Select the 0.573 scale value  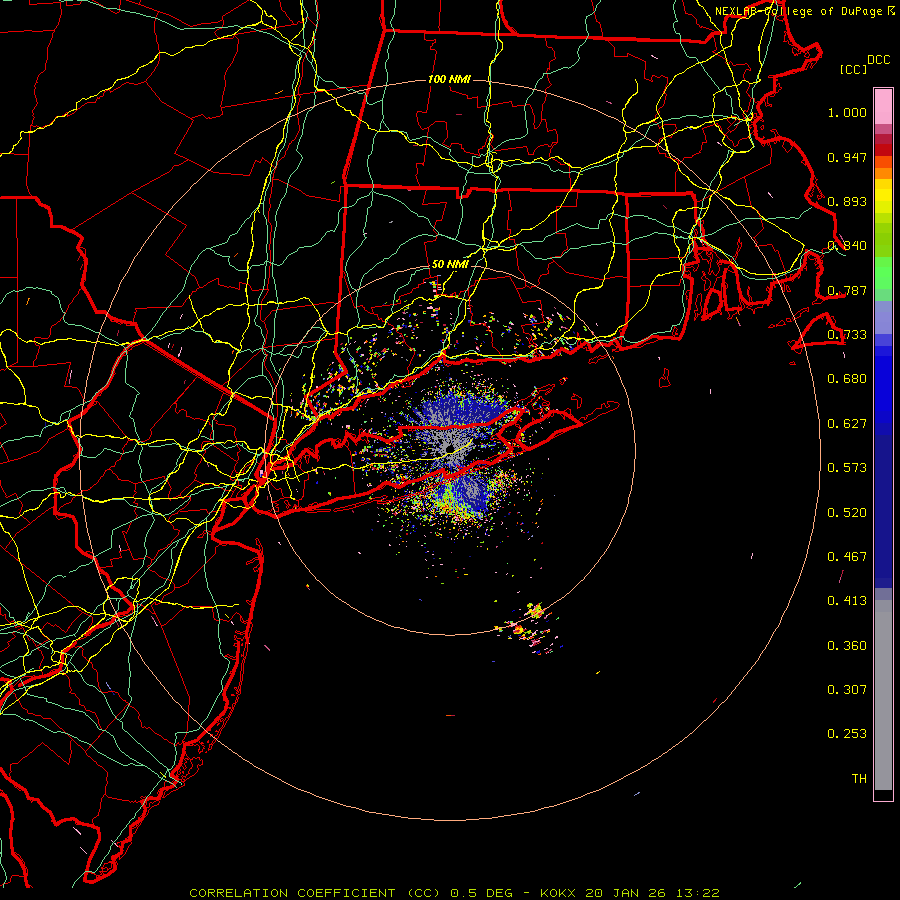[x=847, y=468]
